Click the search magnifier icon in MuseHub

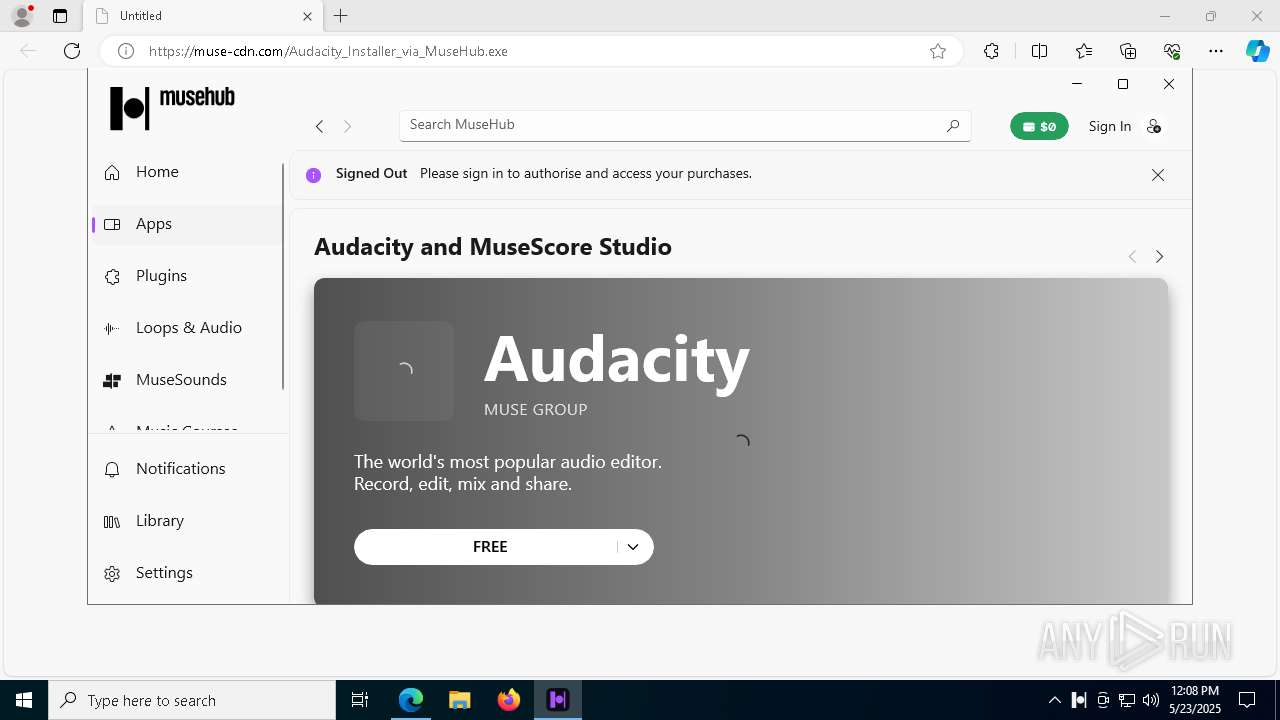pos(953,125)
